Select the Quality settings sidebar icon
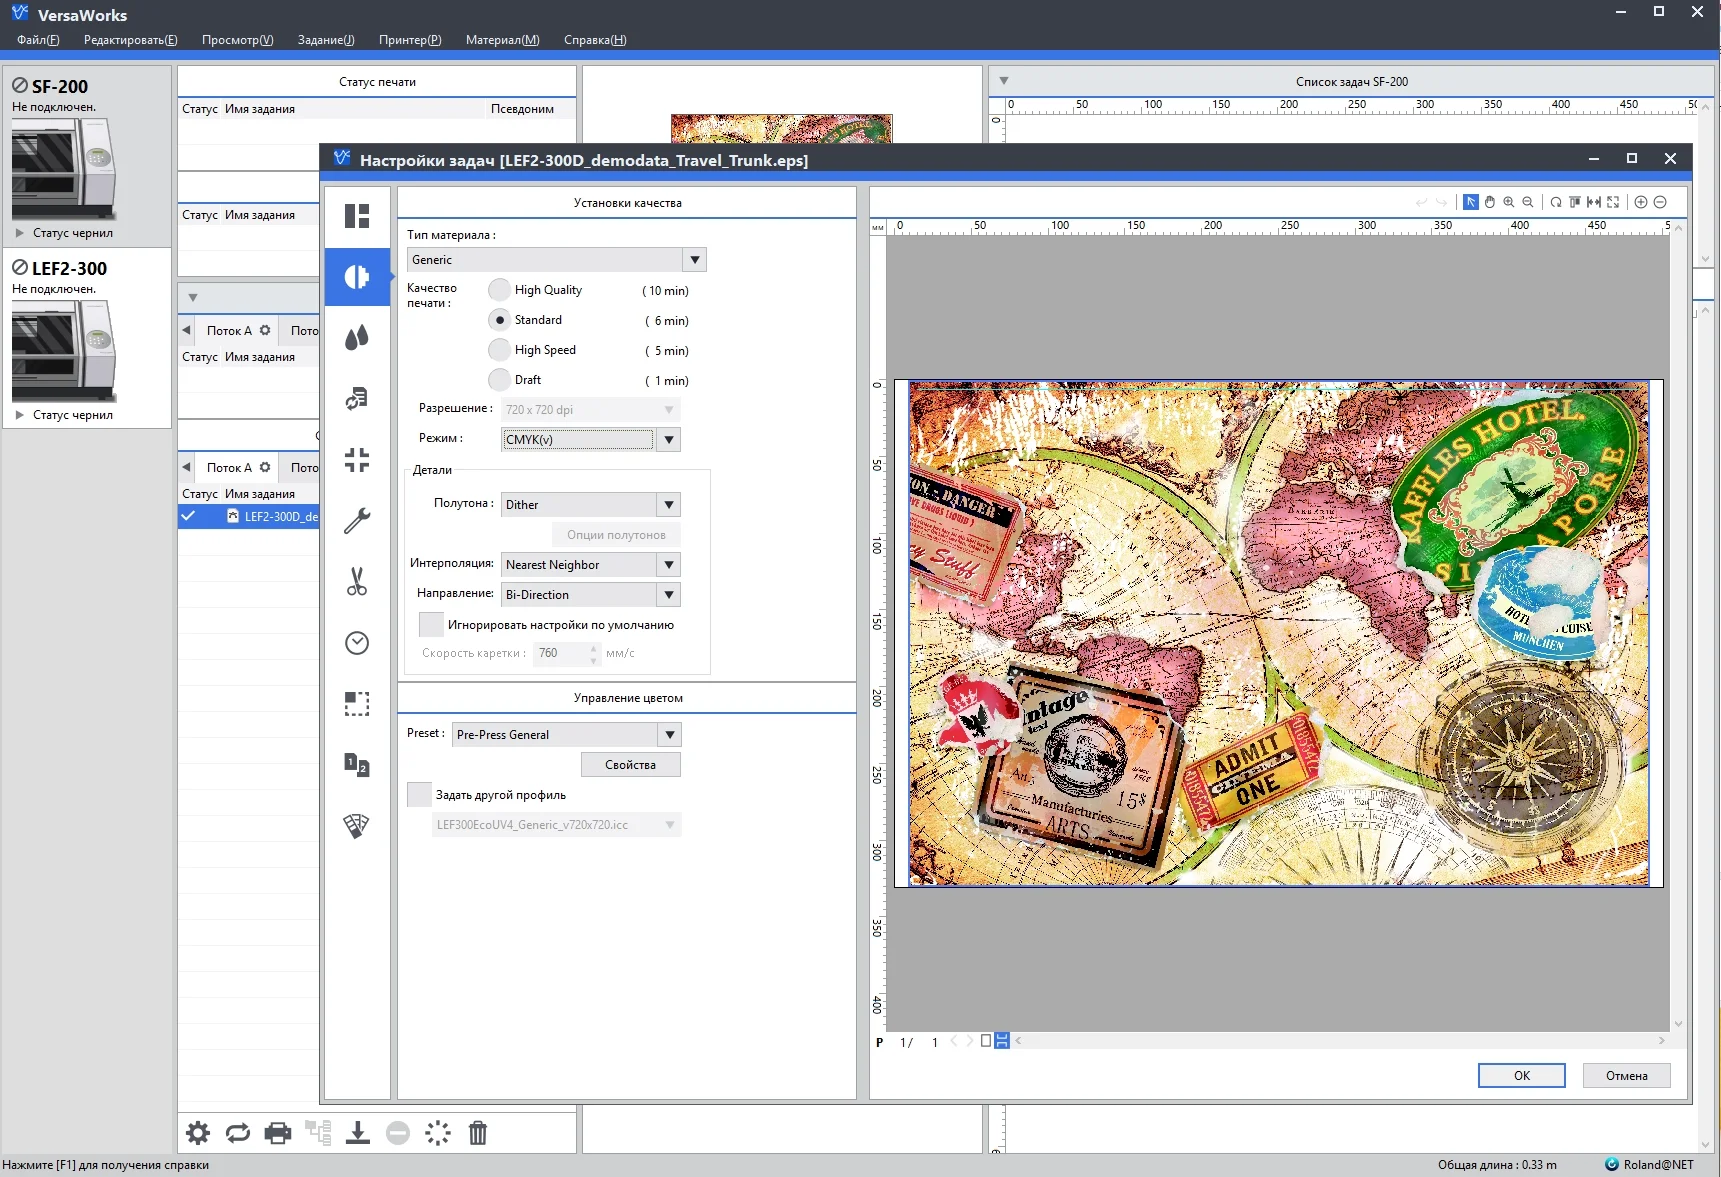The height and width of the screenshot is (1177, 1721). [x=357, y=277]
